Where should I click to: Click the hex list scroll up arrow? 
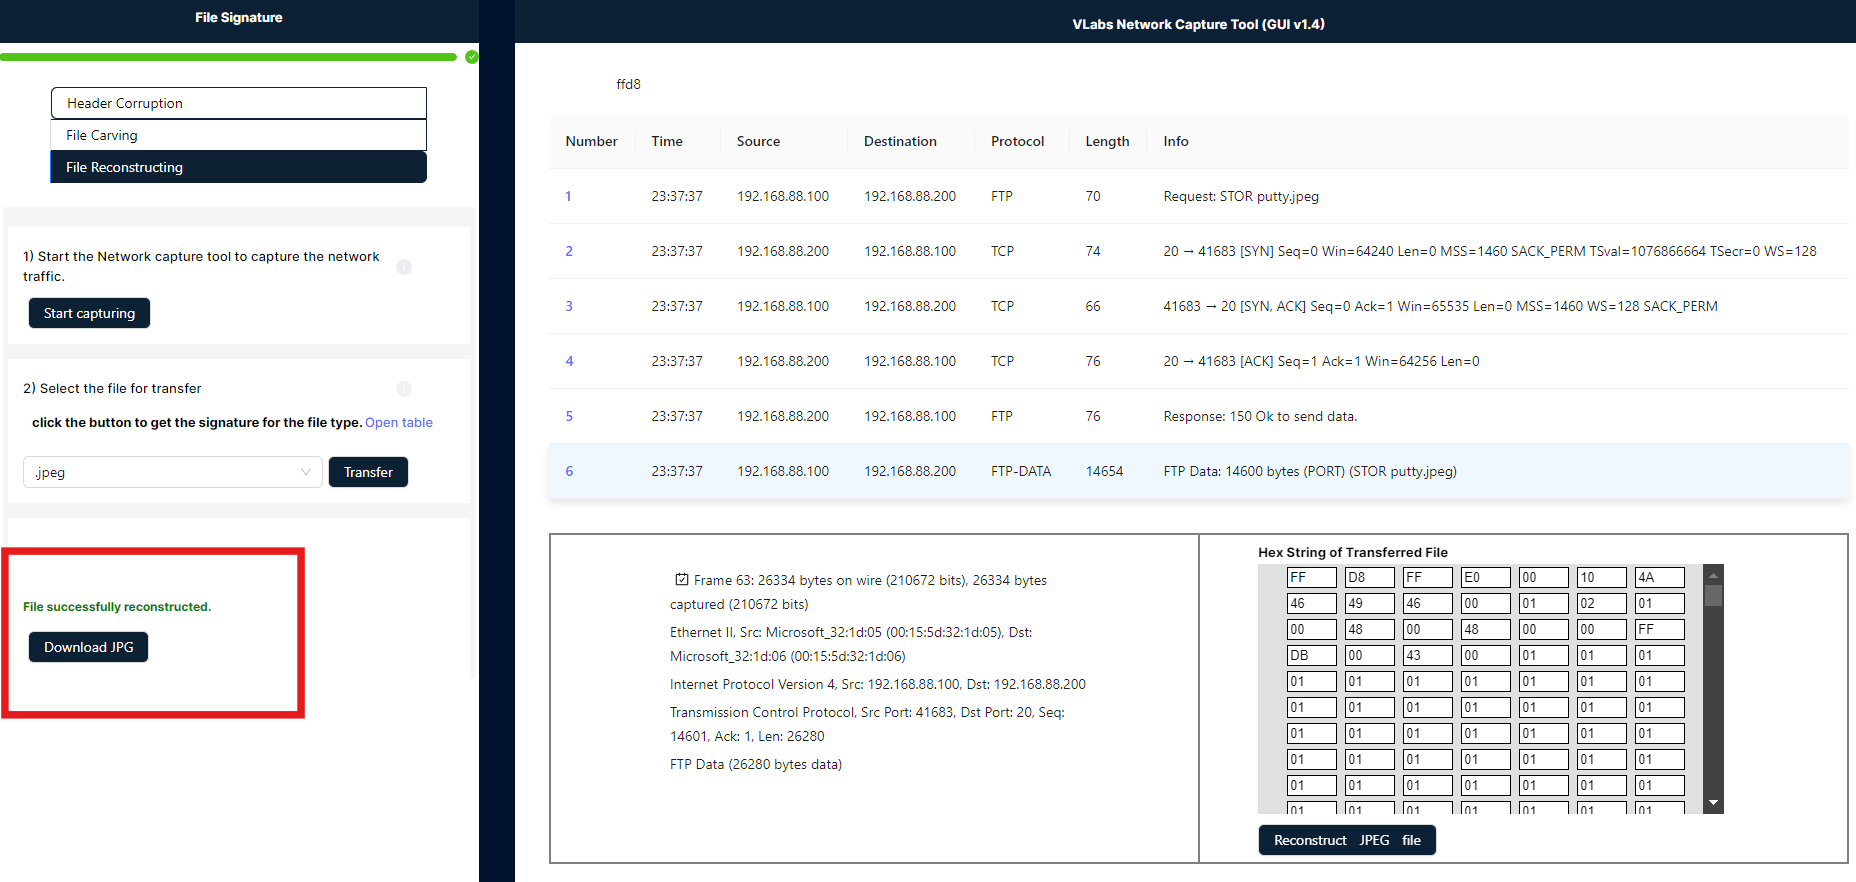(1713, 575)
